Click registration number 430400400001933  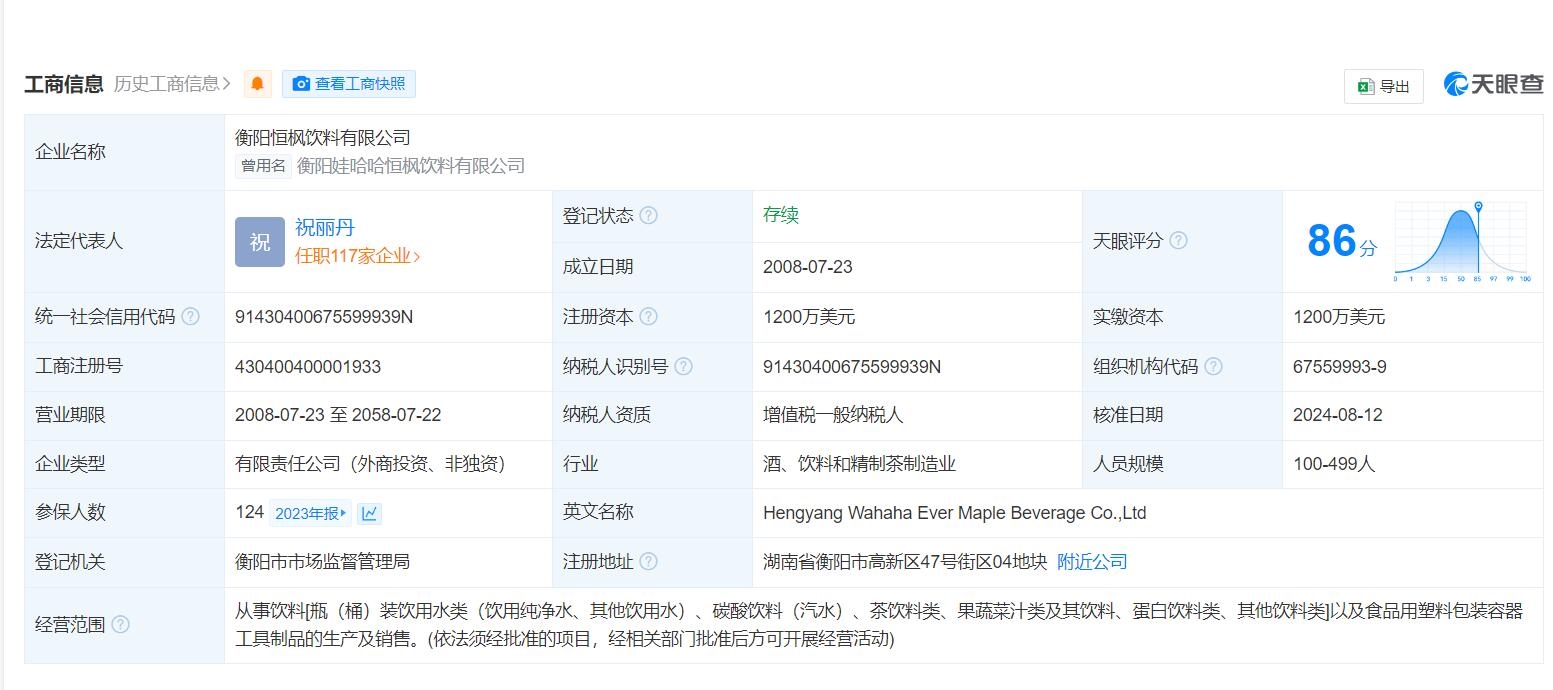tap(308, 367)
